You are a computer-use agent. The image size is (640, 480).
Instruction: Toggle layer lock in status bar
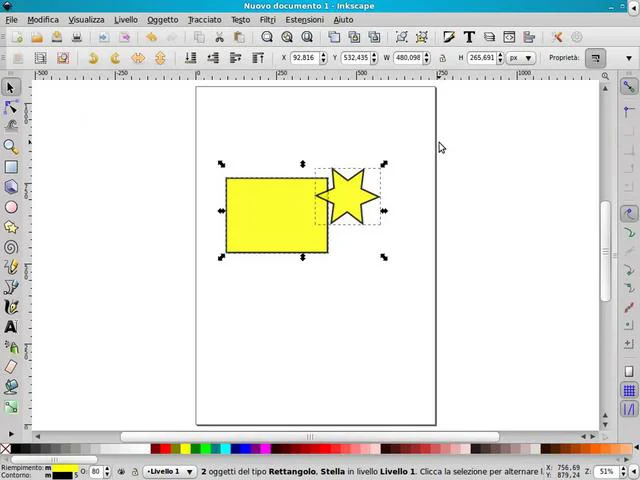pos(135,472)
